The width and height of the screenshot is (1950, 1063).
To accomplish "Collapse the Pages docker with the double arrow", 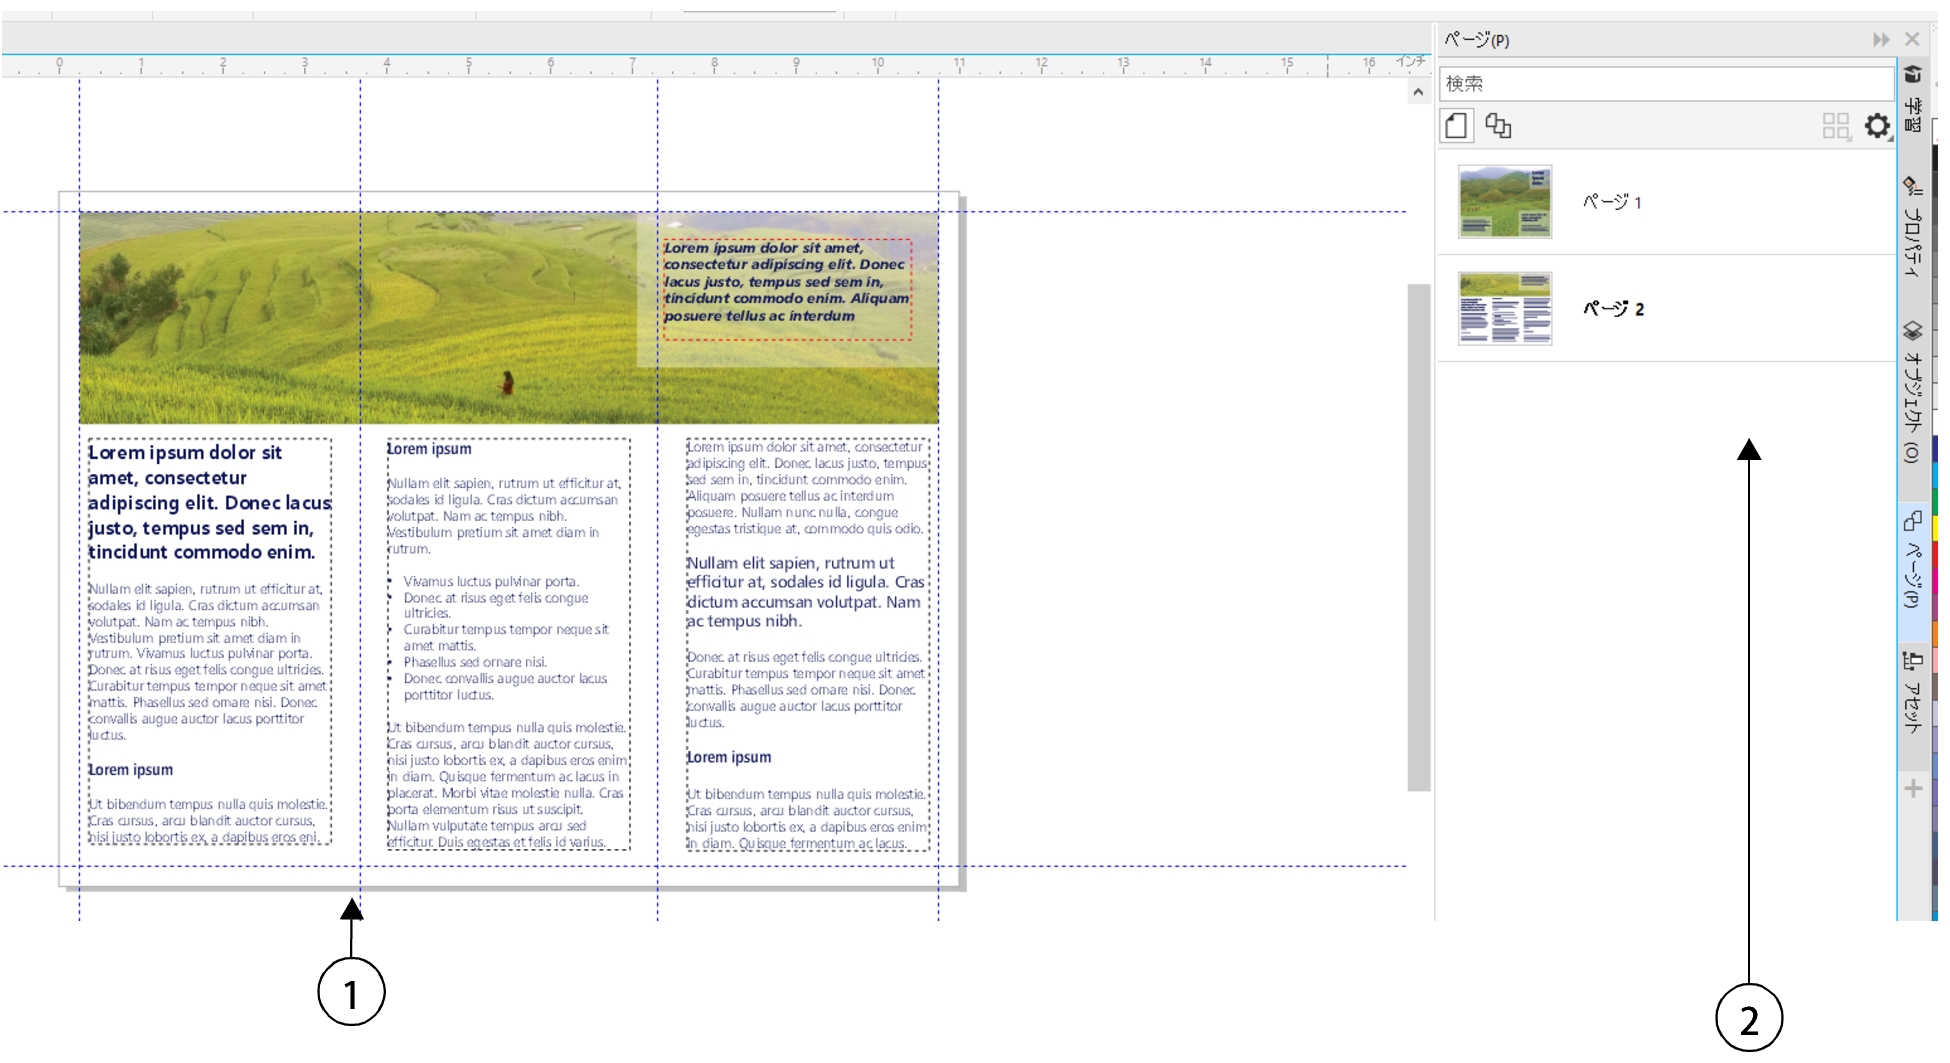I will click(1881, 39).
